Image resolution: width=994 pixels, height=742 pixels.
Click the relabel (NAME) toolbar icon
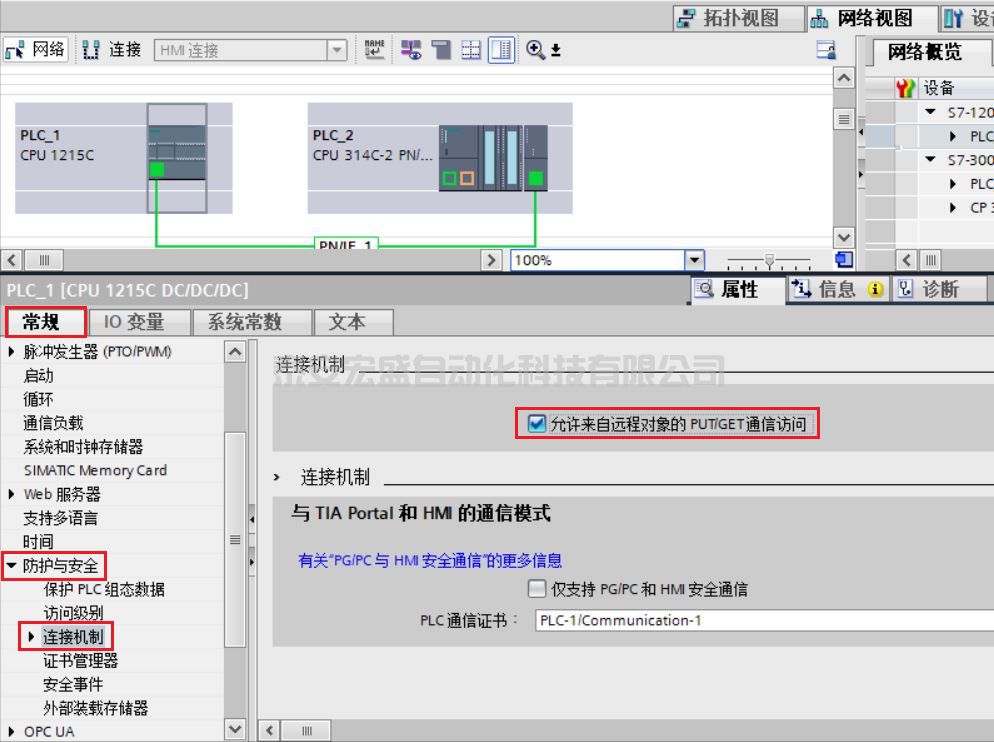(374, 50)
